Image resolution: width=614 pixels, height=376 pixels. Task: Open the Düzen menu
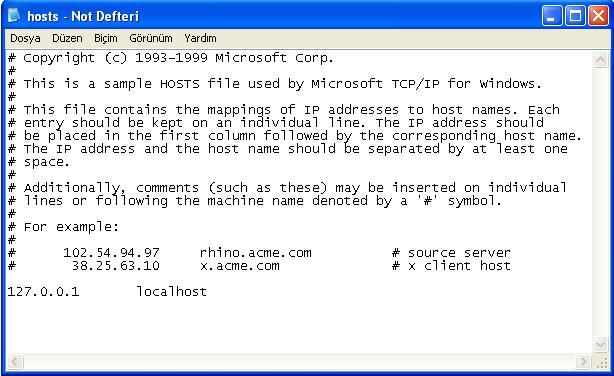(x=67, y=38)
